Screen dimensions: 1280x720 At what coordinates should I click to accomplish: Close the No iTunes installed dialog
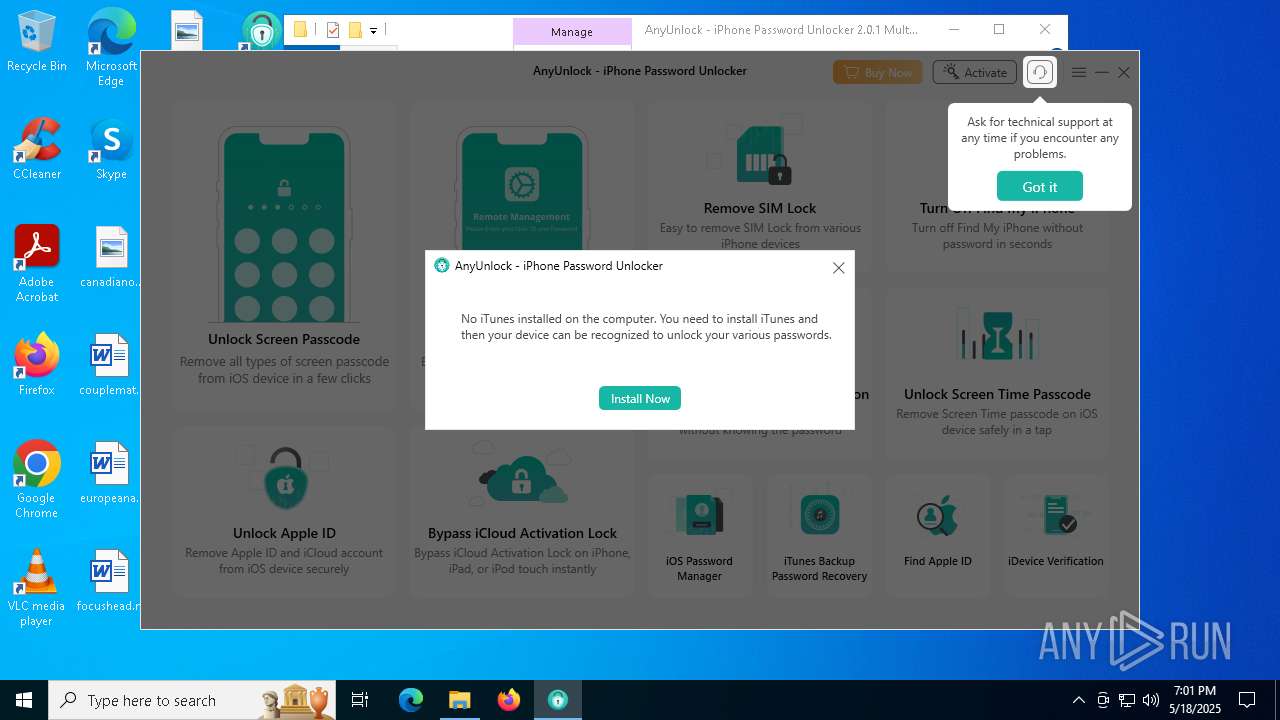[x=838, y=267]
